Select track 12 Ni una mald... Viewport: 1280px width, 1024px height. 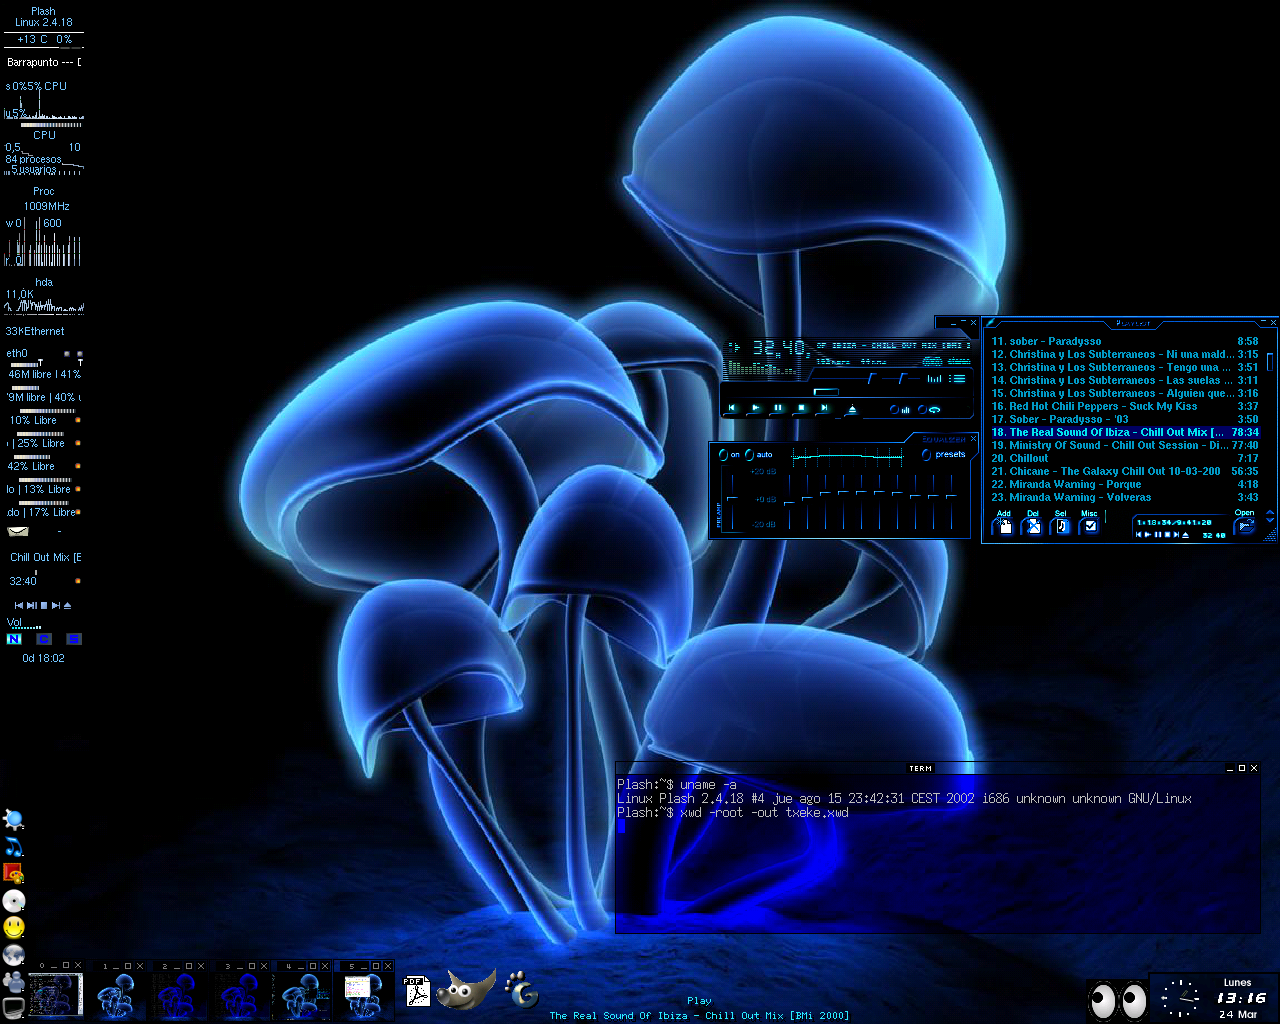coord(1125,354)
